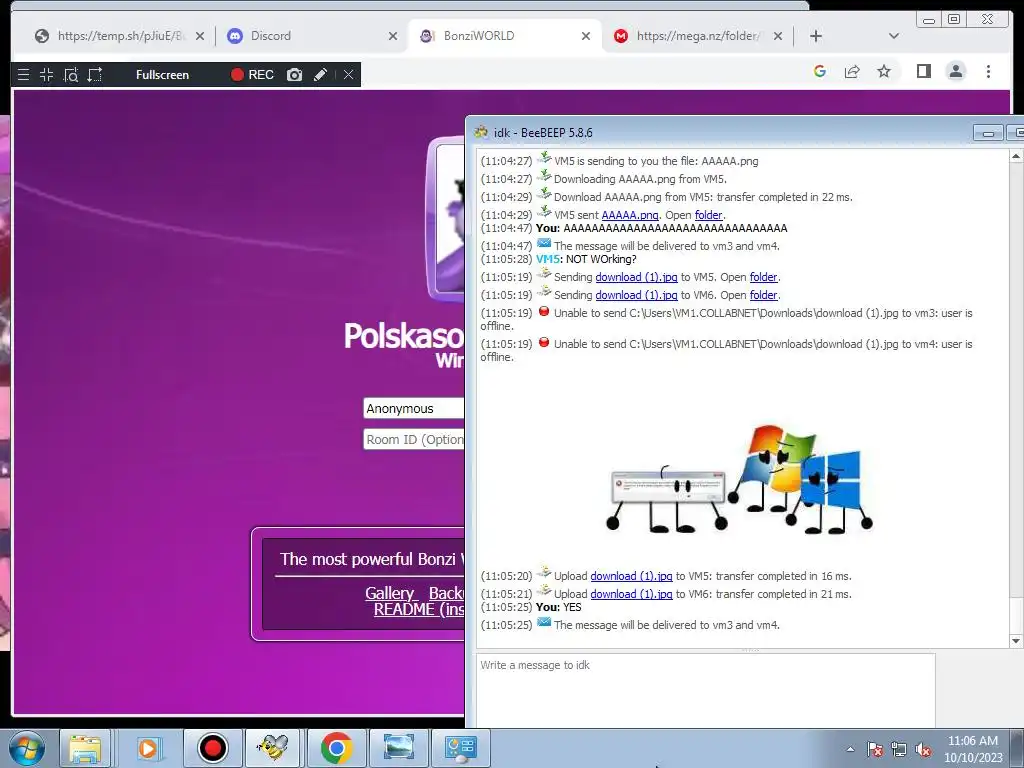Open the Windows Start menu

(26, 748)
